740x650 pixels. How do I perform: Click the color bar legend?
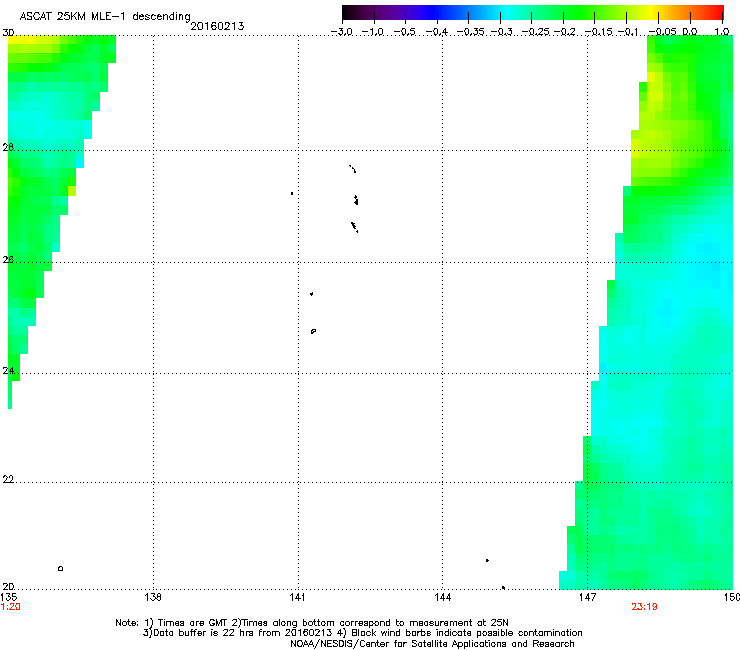532,13
